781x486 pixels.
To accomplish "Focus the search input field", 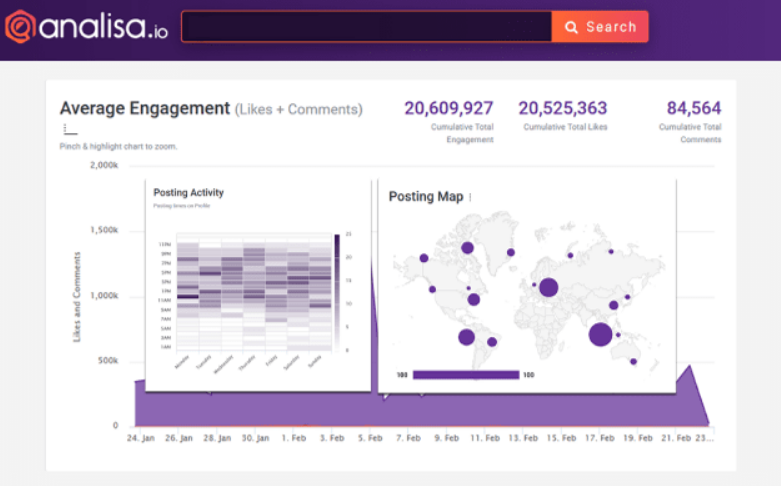I will click(x=367, y=26).
